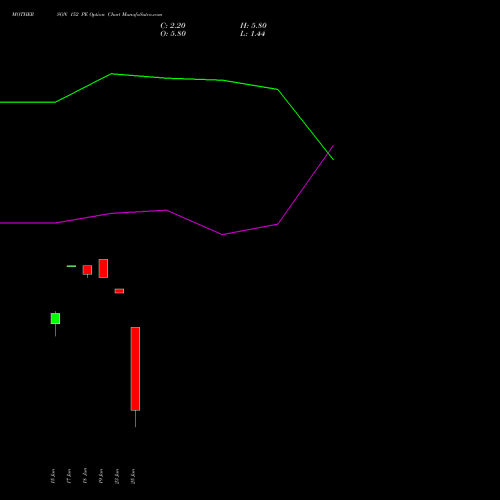Click the 23 Jan date axis label
500x500 pixels.
pos(133,476)
